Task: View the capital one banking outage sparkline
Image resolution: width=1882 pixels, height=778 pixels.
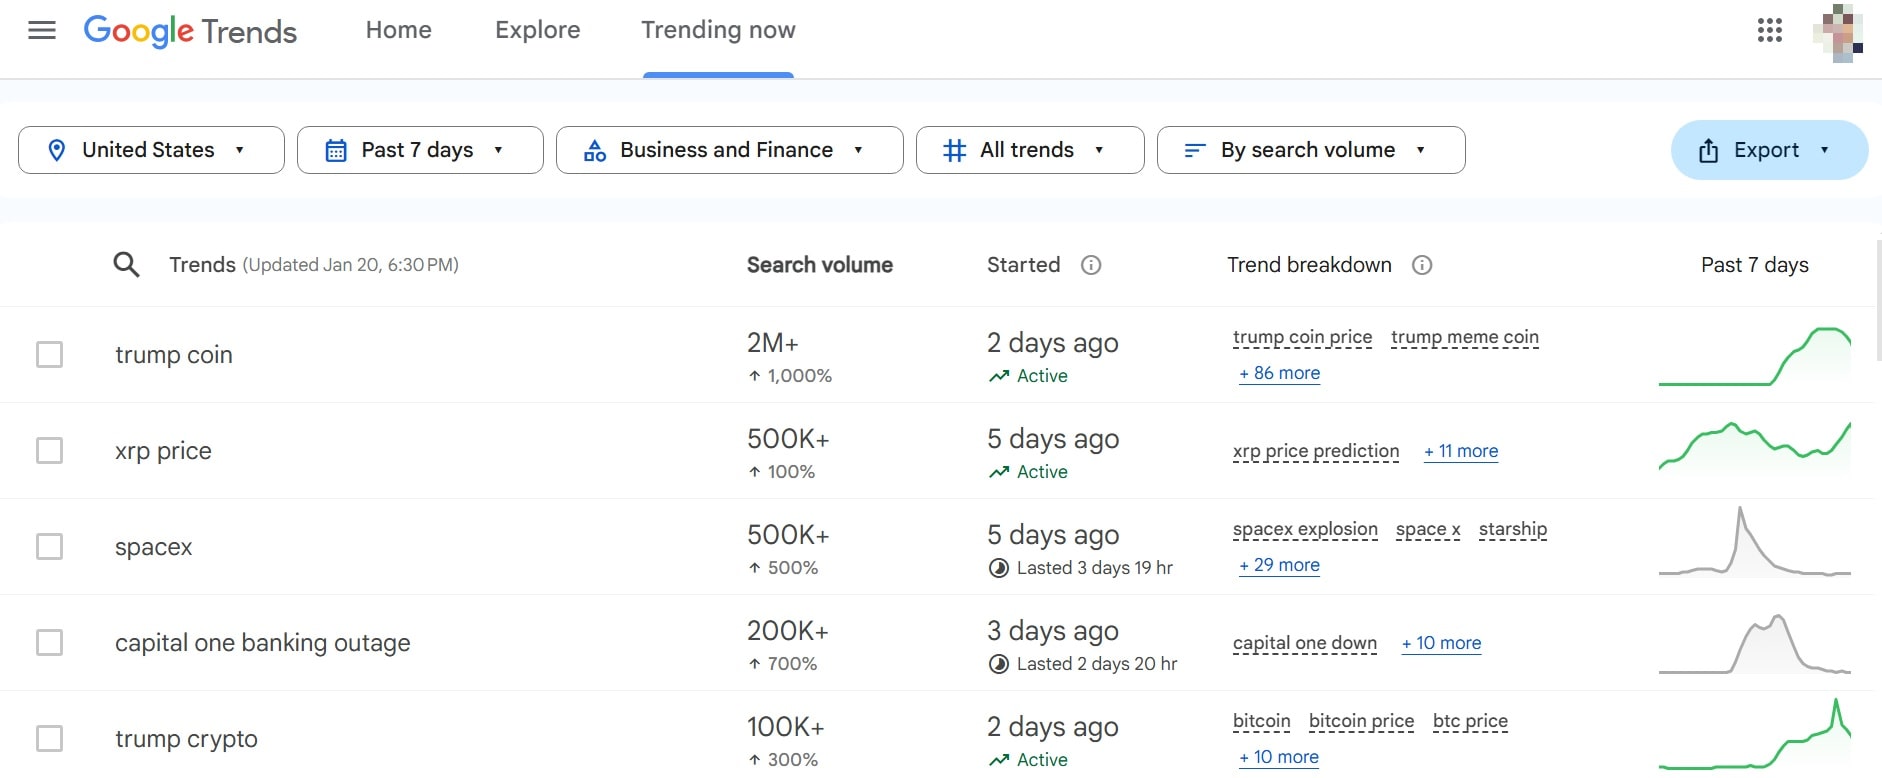Action: [x=1755, y=643]
